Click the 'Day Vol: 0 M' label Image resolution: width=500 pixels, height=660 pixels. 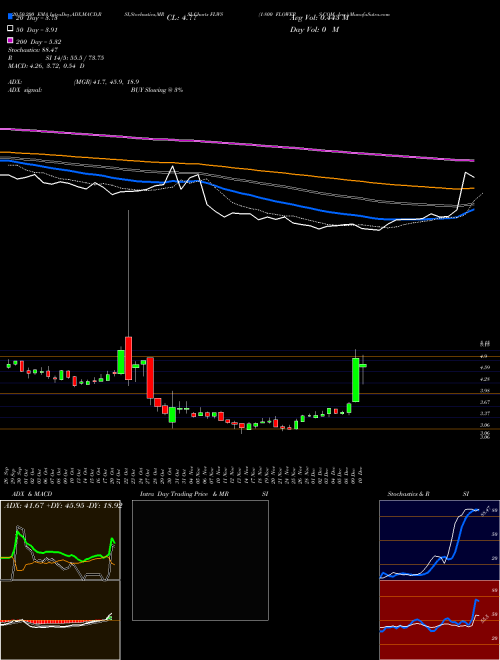pyautogui.click(x=315, y=29)
